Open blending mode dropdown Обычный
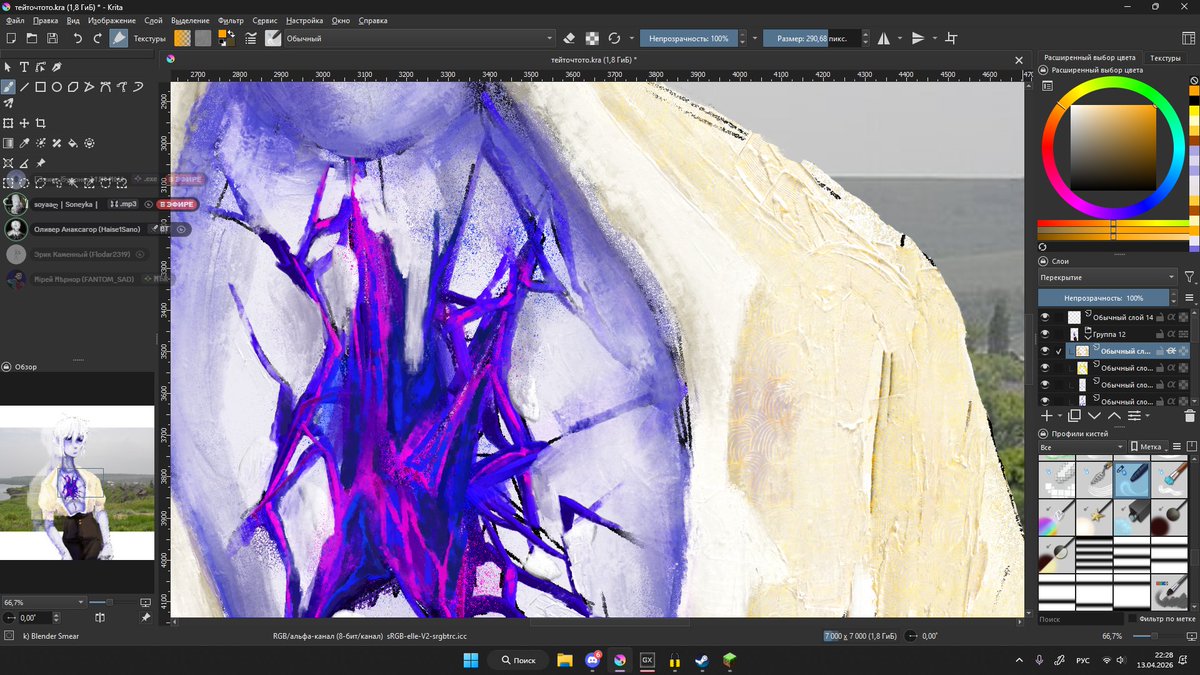 [x=419, y=38]
